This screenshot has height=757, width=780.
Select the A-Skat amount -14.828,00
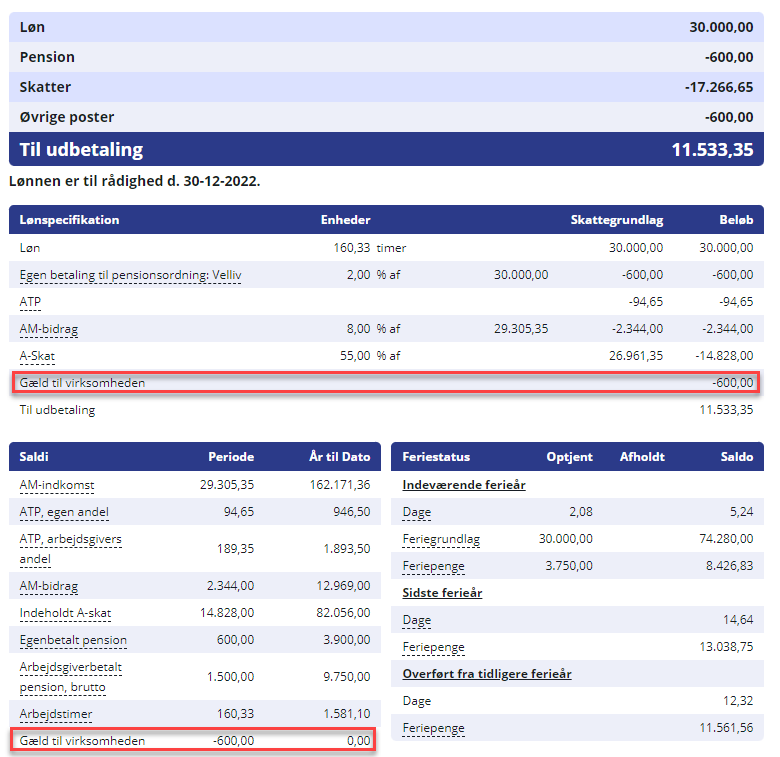pyautogui.click(x=724, y=356)
